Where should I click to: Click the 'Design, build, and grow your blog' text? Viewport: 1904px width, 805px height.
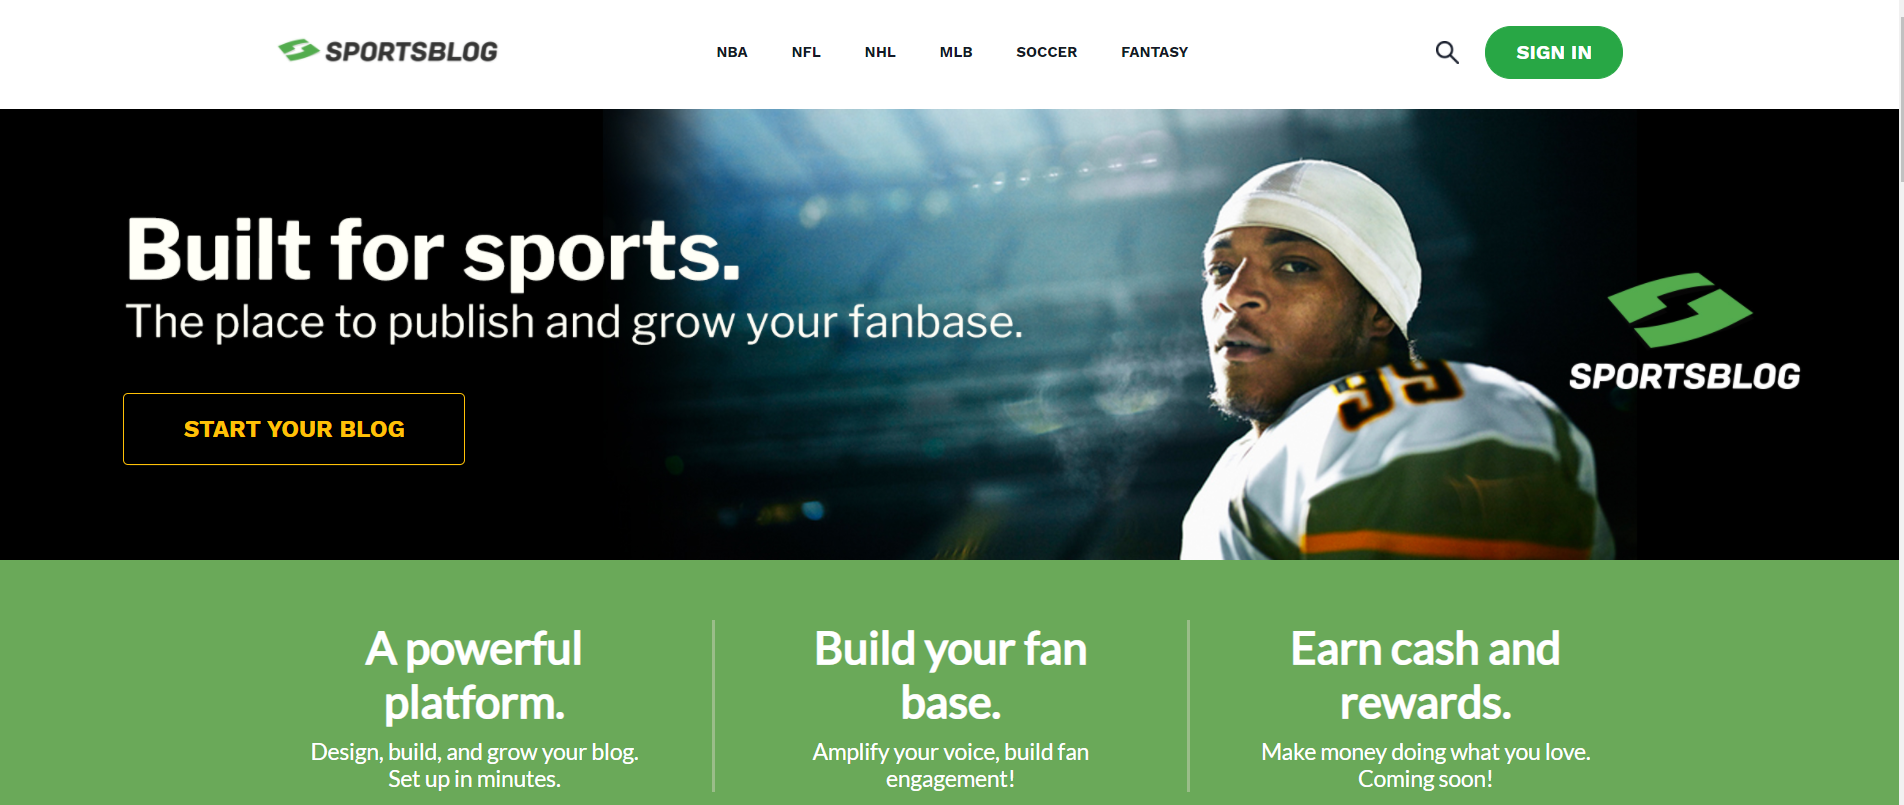tap(474, 752)
